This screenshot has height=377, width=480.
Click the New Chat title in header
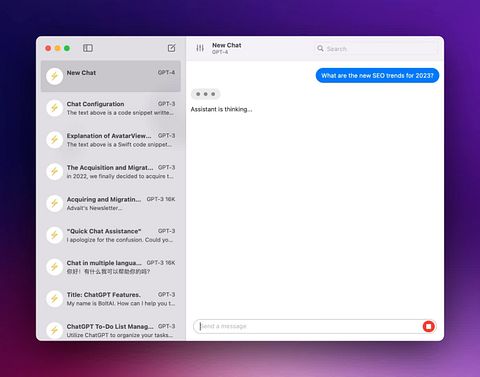coord(227,45)
